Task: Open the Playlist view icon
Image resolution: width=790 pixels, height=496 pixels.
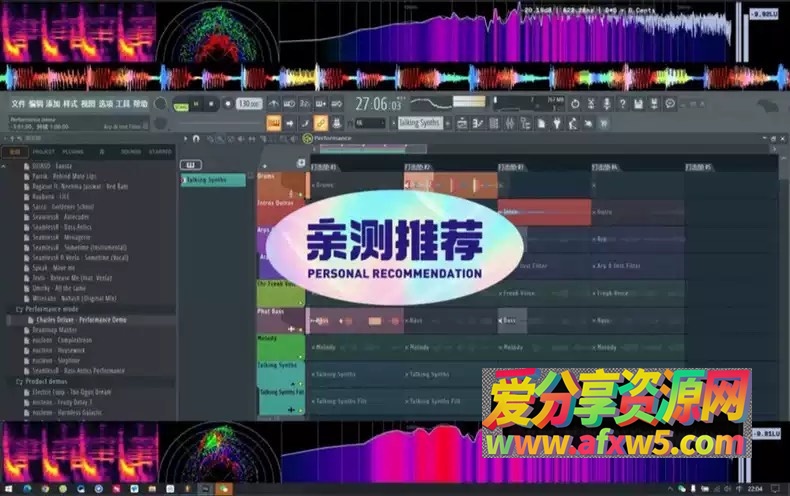Action: click(x=462, y=123)
